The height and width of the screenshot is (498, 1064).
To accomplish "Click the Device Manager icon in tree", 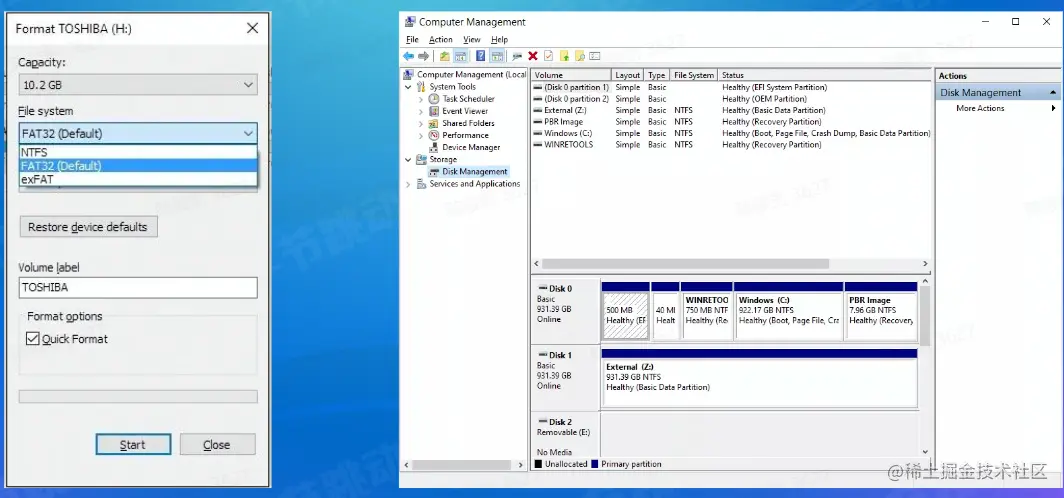I will pyautogui.click(x=434, y=147).
